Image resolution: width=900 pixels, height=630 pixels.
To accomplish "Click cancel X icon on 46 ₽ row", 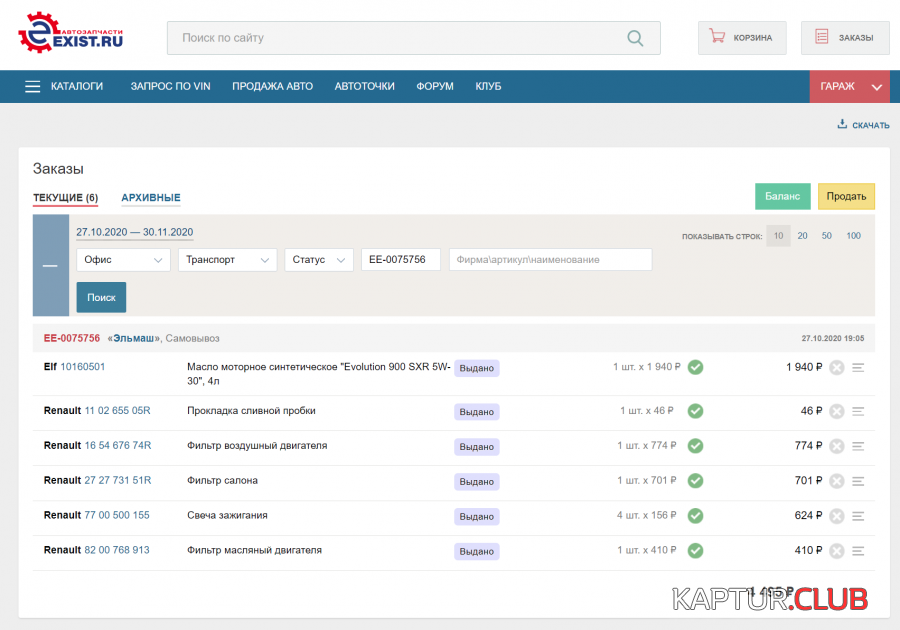I will click(837, 411).
